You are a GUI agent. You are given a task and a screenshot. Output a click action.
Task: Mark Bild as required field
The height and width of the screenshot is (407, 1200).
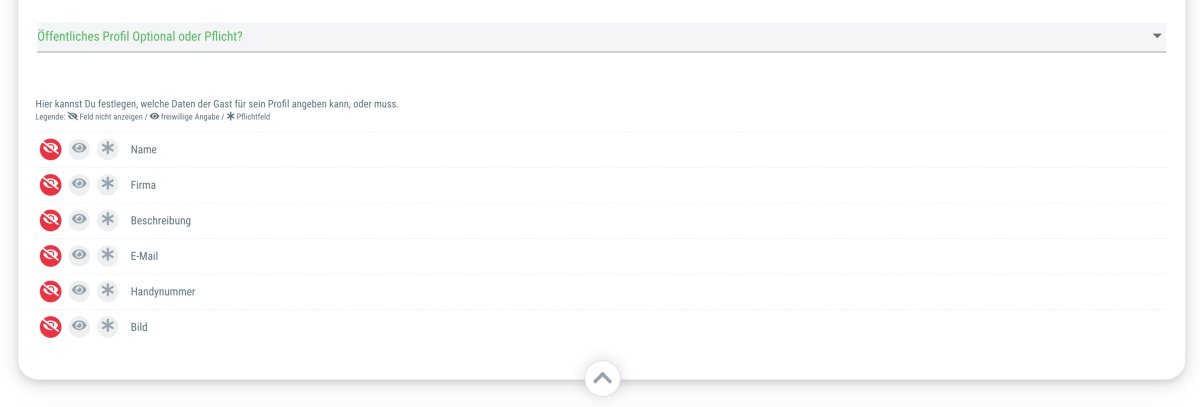pos(108,327)
